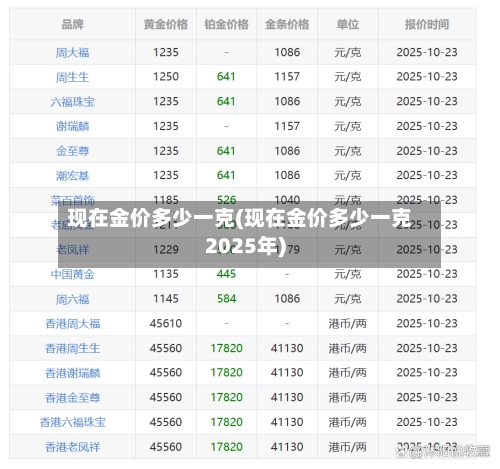
Task: Select platinum price 584 in 周六福 row
Action: pos(226,299)
